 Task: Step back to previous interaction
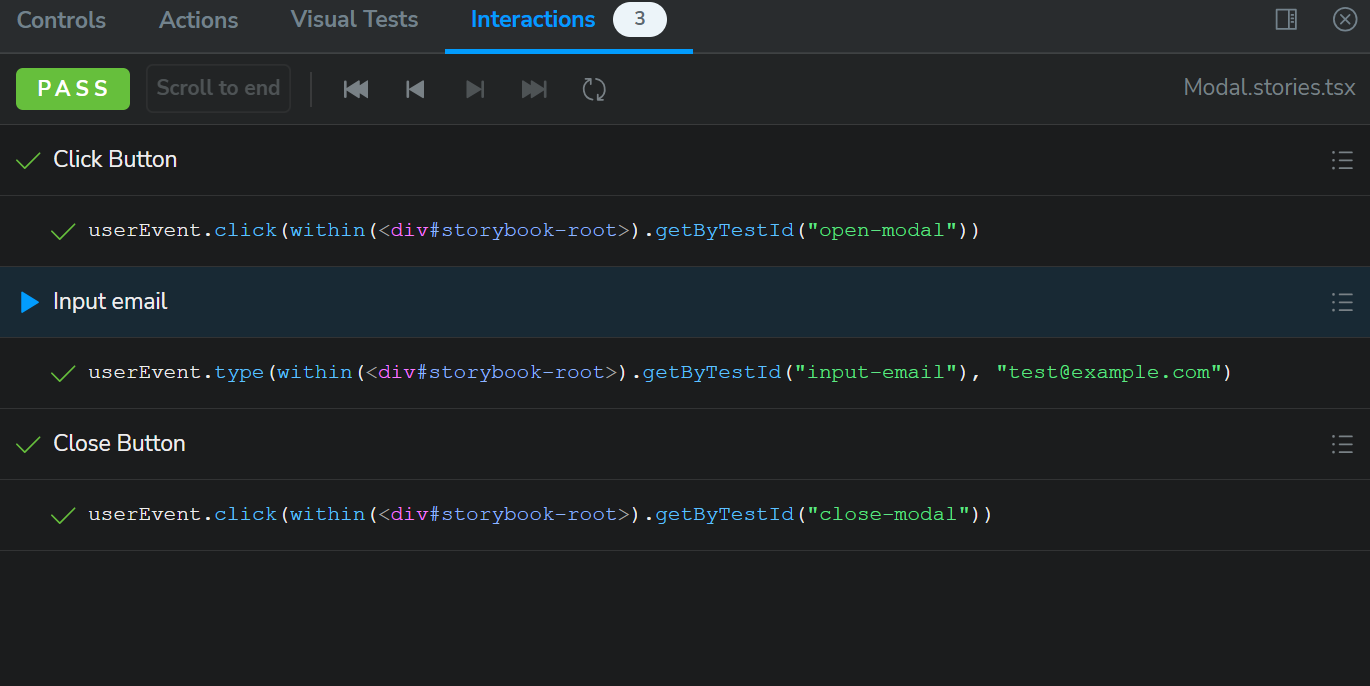point(415,89)
